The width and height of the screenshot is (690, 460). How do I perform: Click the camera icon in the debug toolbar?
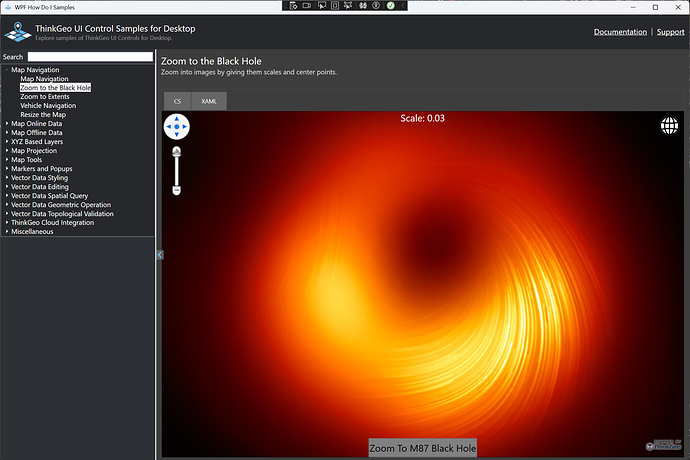307,6
